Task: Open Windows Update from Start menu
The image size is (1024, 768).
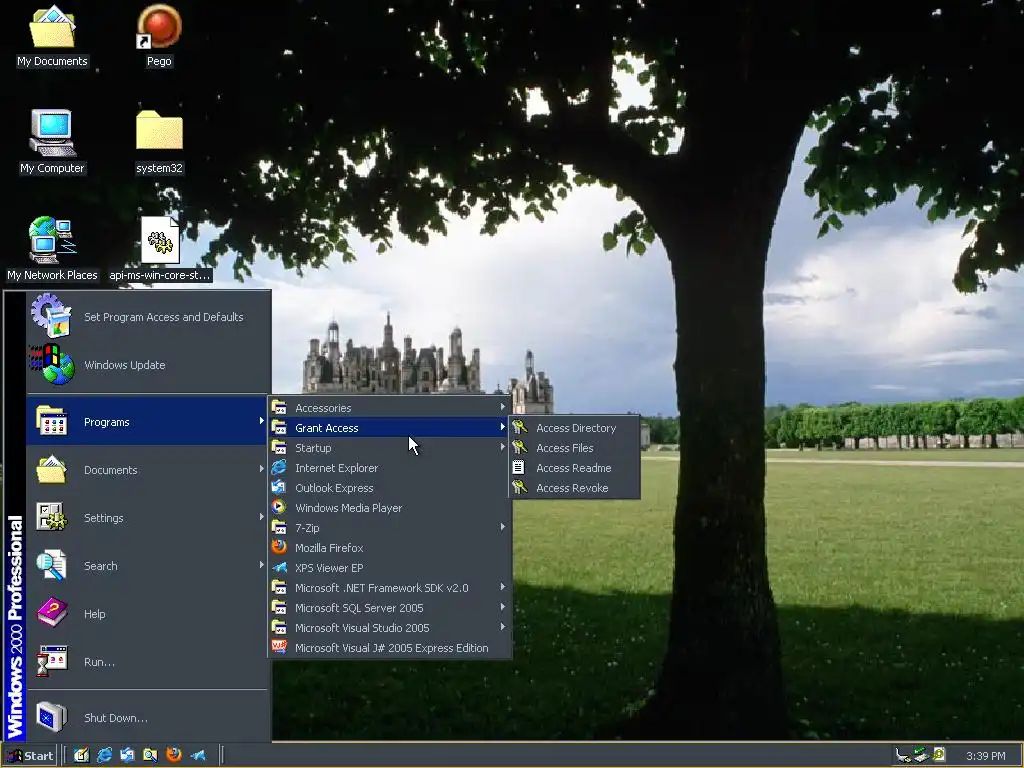Action: [x=149, y=365]
